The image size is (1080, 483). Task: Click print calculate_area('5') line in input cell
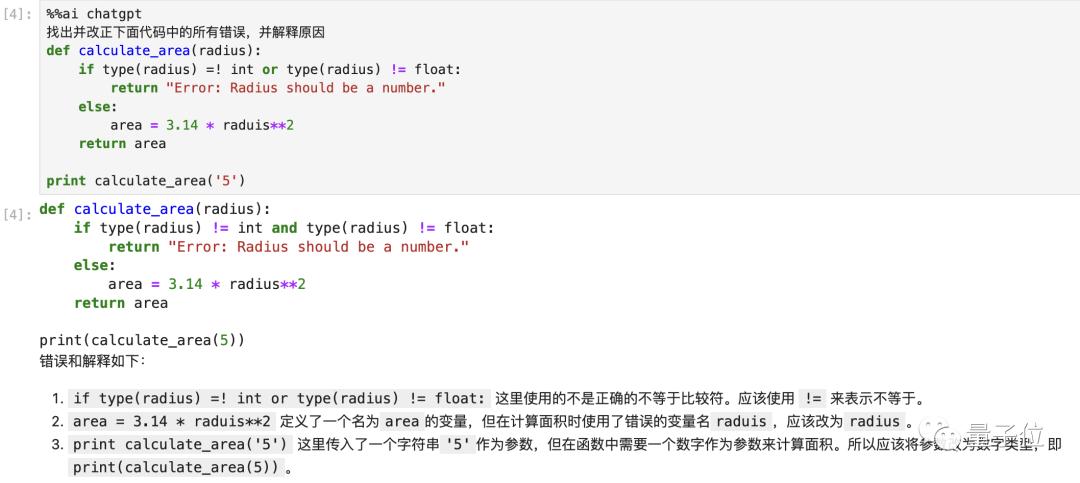click(146, 181)
